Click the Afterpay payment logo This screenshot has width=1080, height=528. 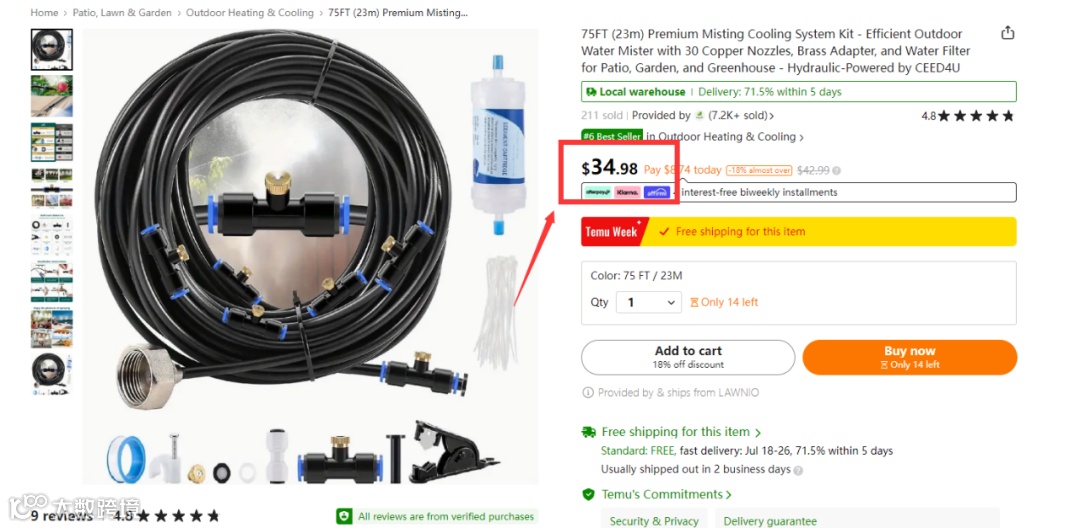598,193
